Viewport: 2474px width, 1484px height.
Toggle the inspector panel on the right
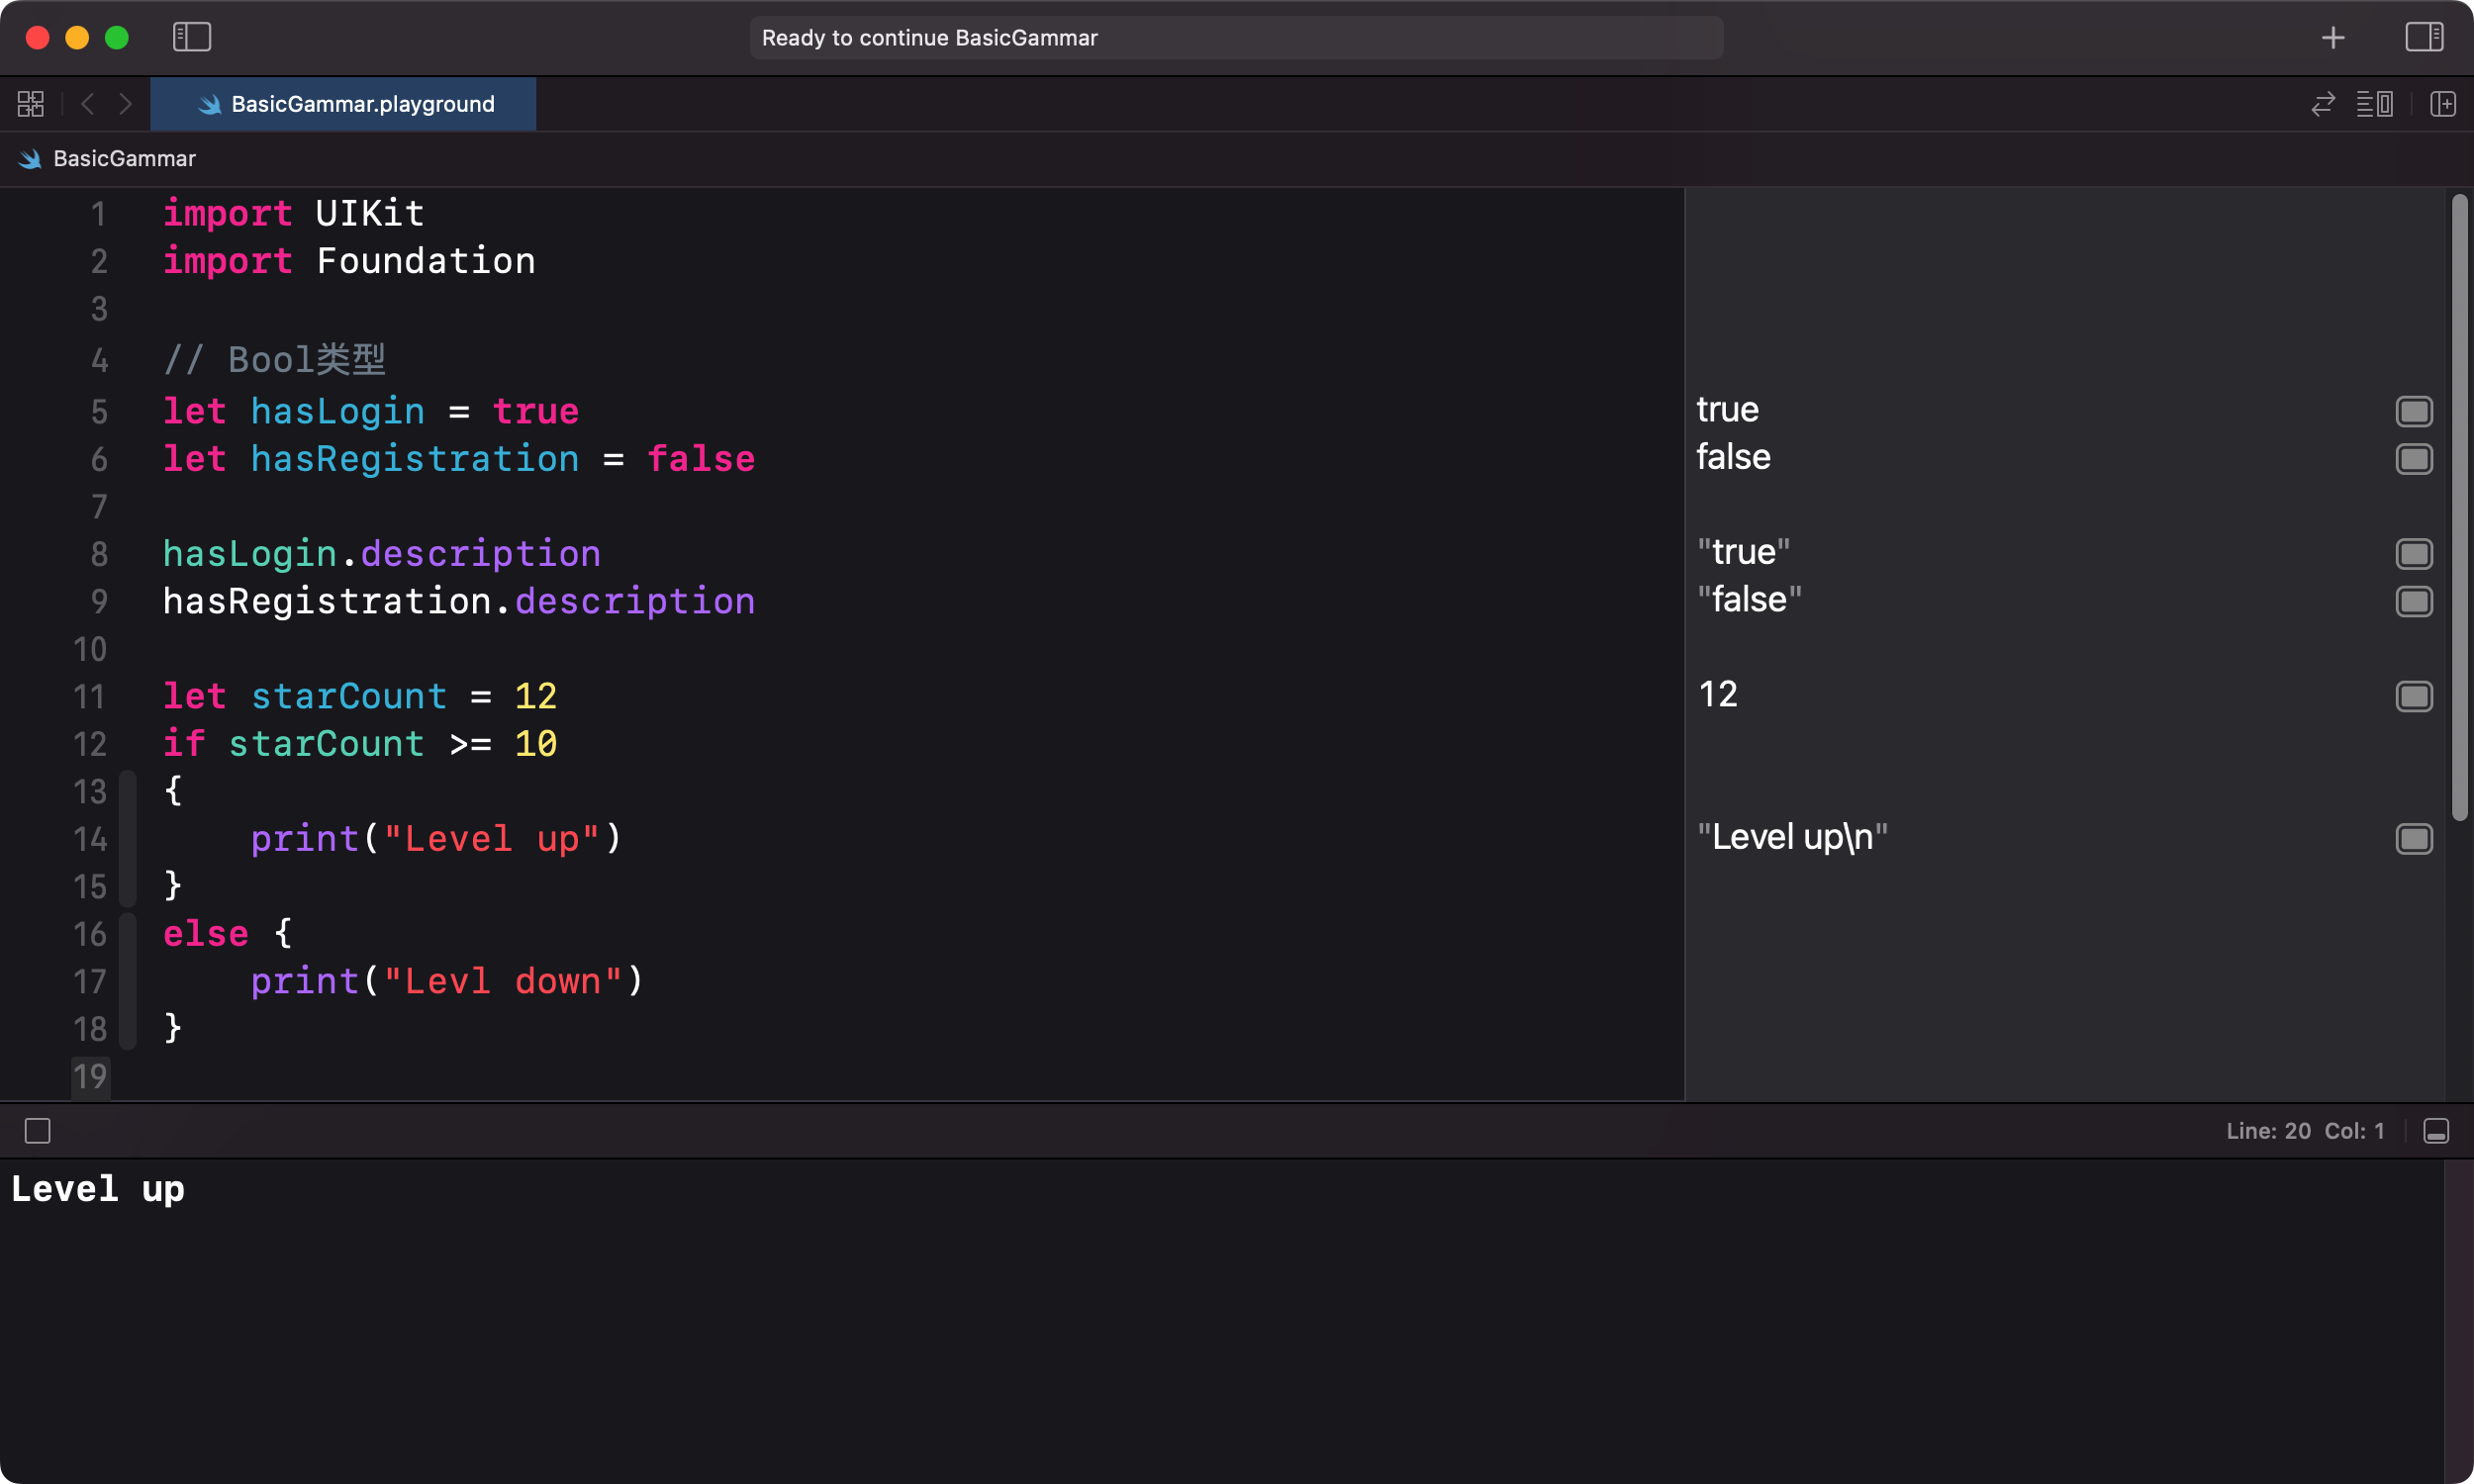pyautogui.click(x=2424, y=37)
